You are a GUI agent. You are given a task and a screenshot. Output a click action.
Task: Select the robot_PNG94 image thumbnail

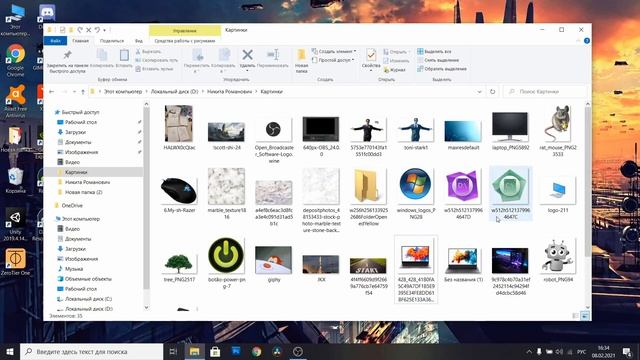[x=558, y=261]
